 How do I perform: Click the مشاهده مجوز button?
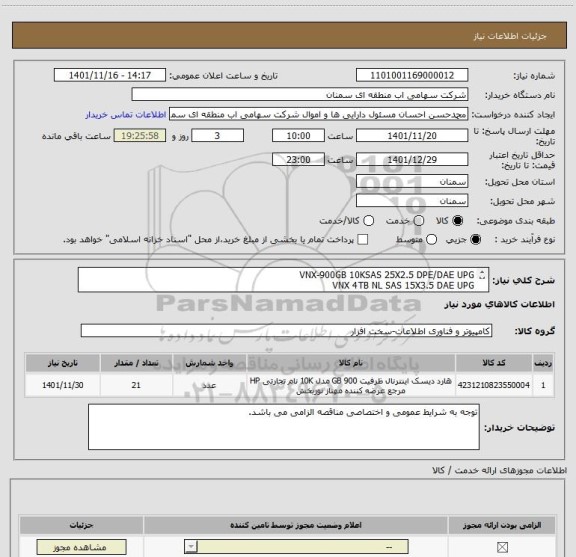[x=81, y=547]
